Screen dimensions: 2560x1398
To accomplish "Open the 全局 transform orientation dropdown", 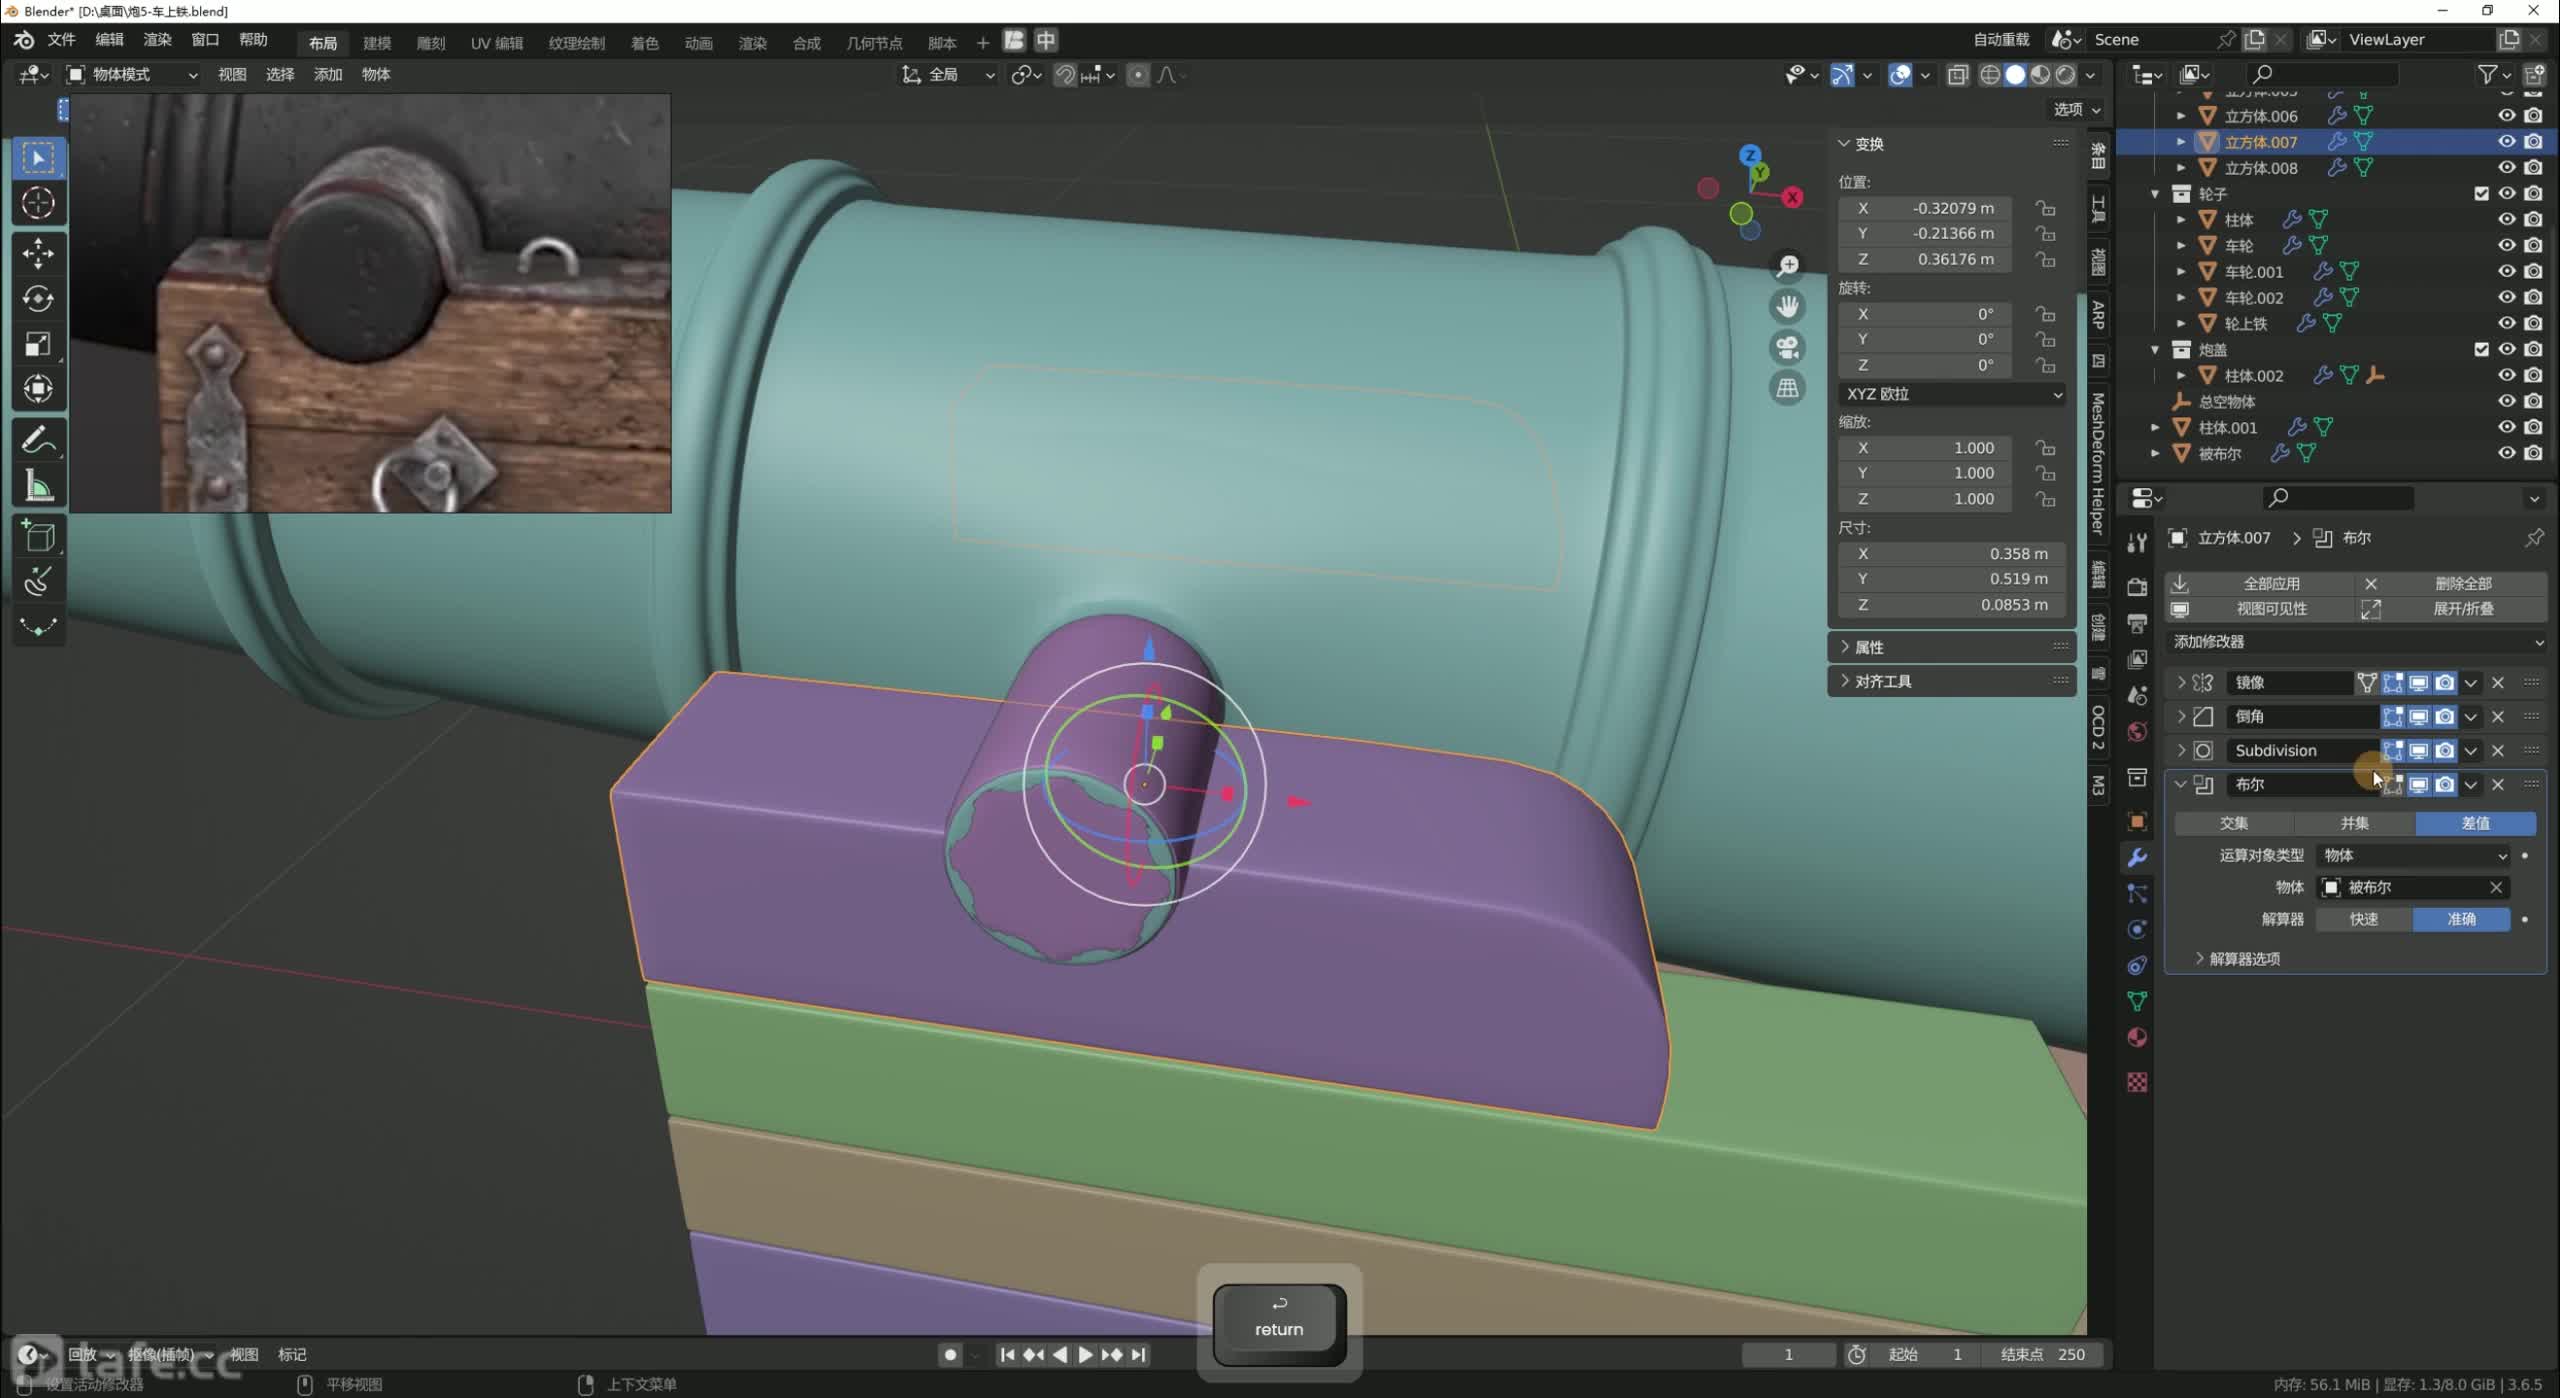I will (x=948, y=75).
